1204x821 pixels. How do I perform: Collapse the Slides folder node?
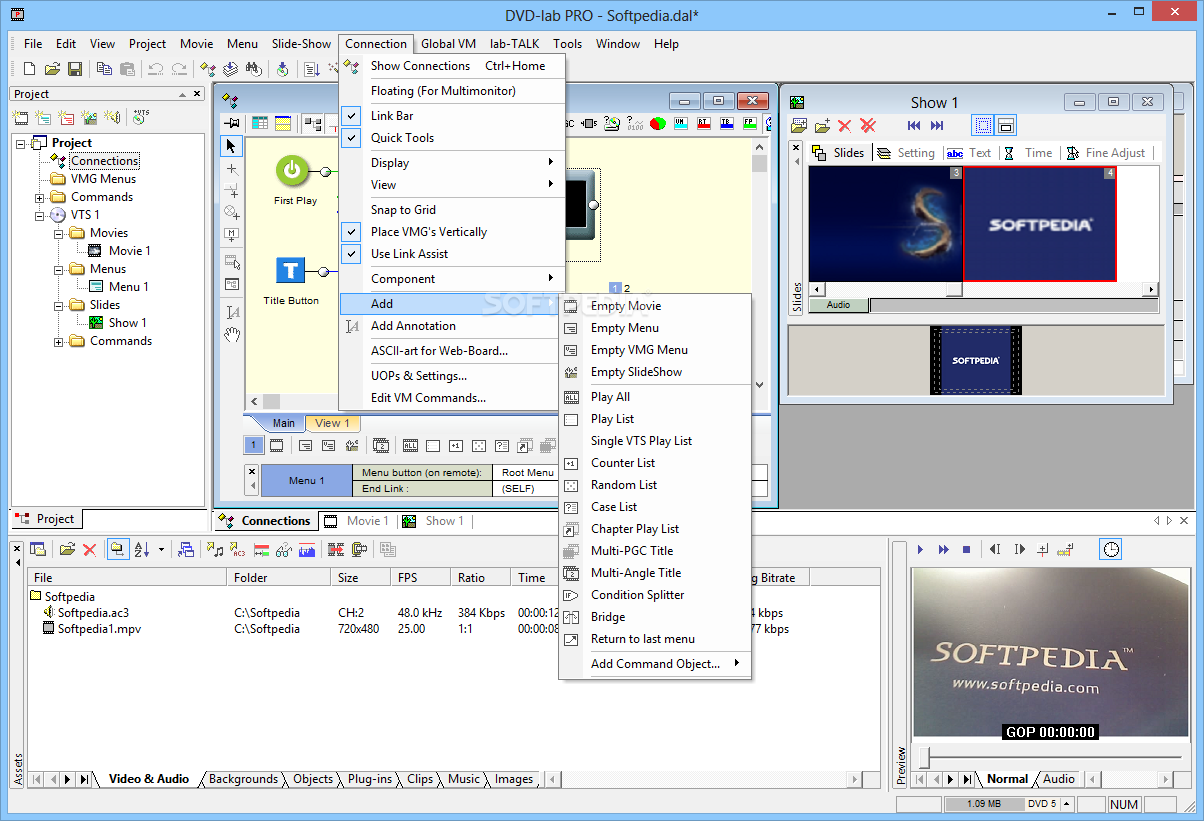coord(59,305)
